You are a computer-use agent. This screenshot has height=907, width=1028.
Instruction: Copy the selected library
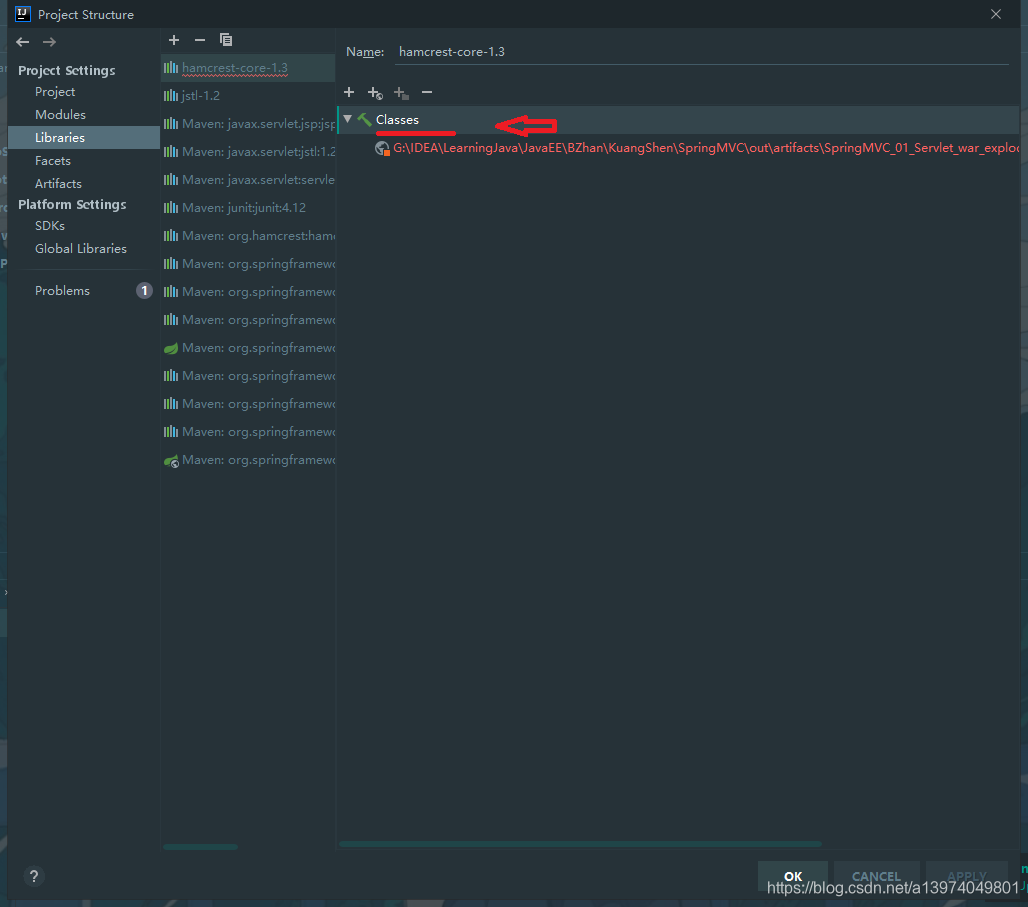(226, 40)
